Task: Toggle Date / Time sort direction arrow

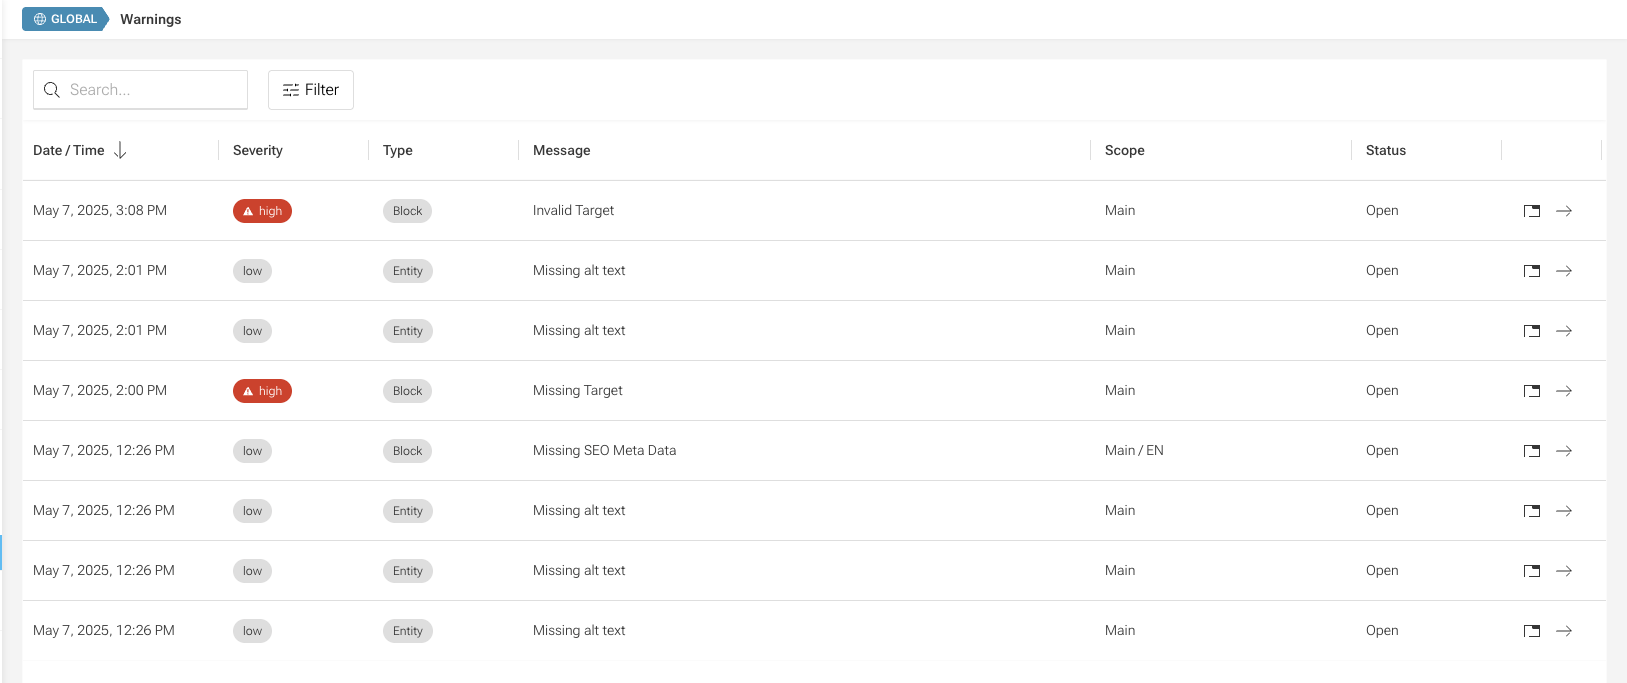Action: pyautogui.click(x=120, y=150)
